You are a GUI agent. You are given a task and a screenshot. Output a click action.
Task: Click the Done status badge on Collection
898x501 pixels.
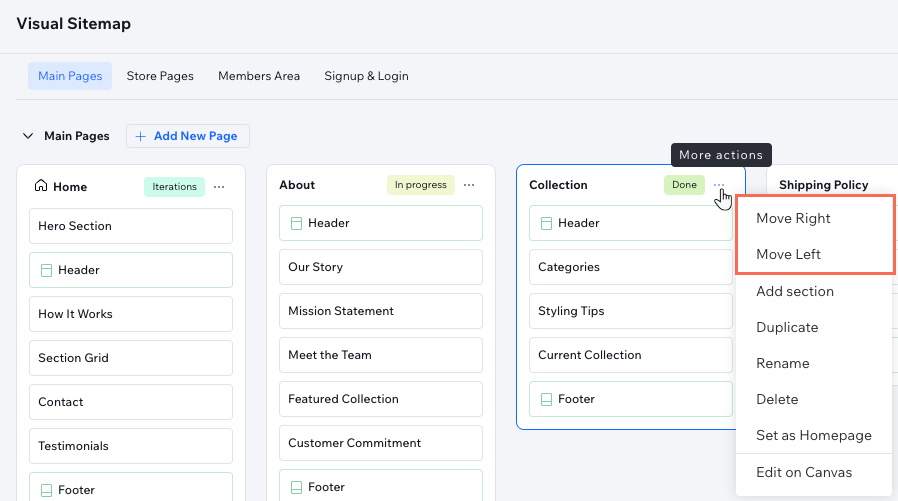pos(684,185)
